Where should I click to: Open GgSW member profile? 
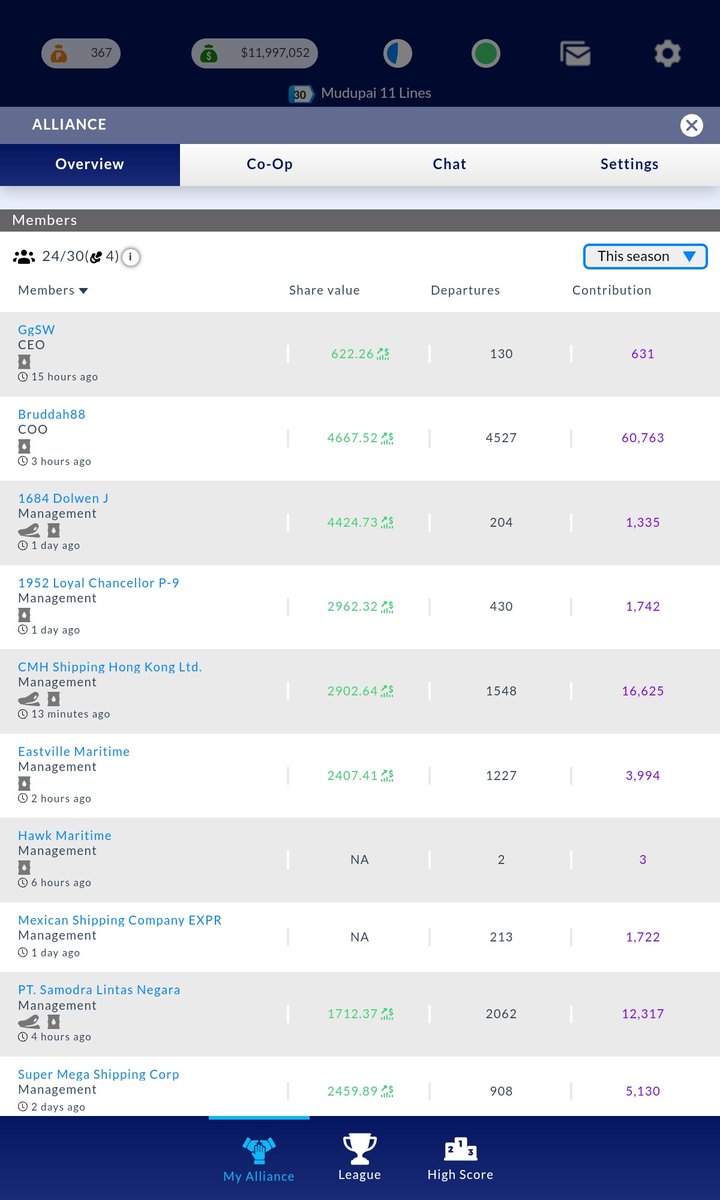37,329
